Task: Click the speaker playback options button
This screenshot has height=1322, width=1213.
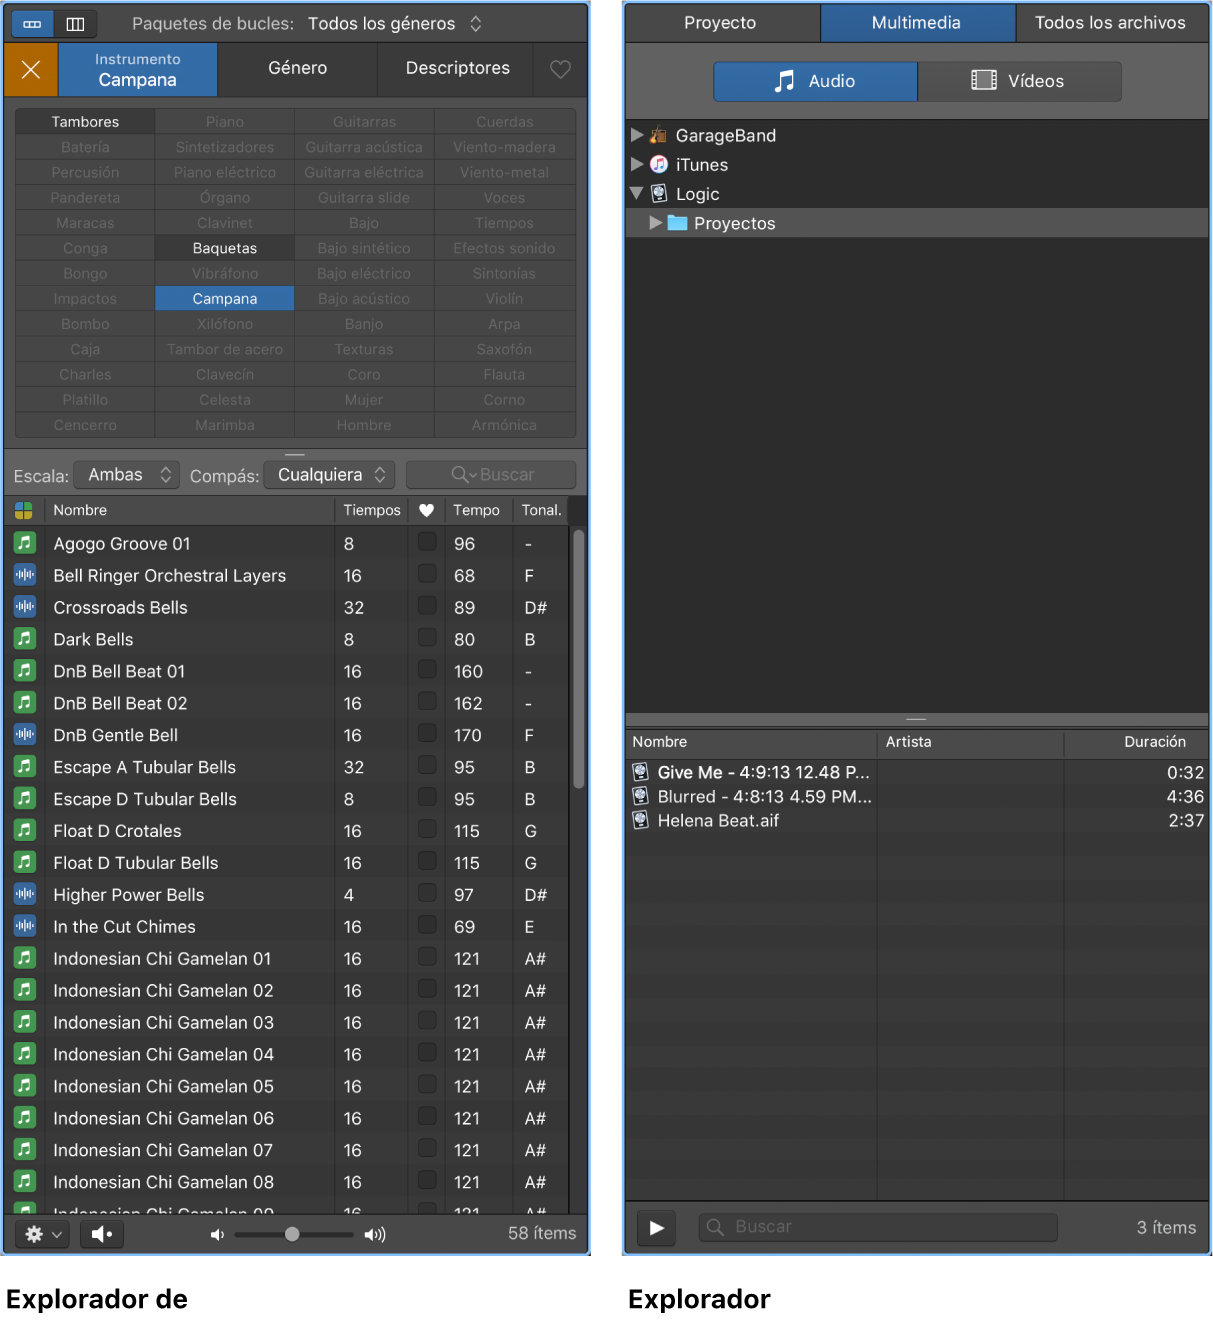Action: (x=101, y=1234)
